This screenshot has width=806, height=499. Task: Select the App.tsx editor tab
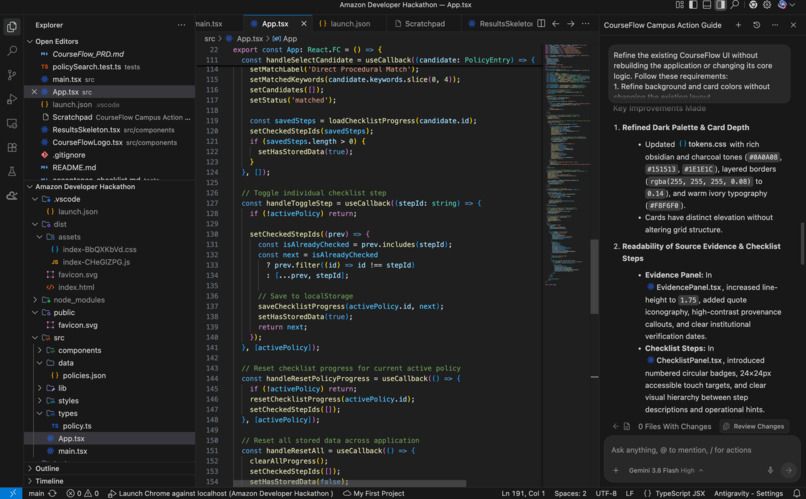(x=274, y=24)
